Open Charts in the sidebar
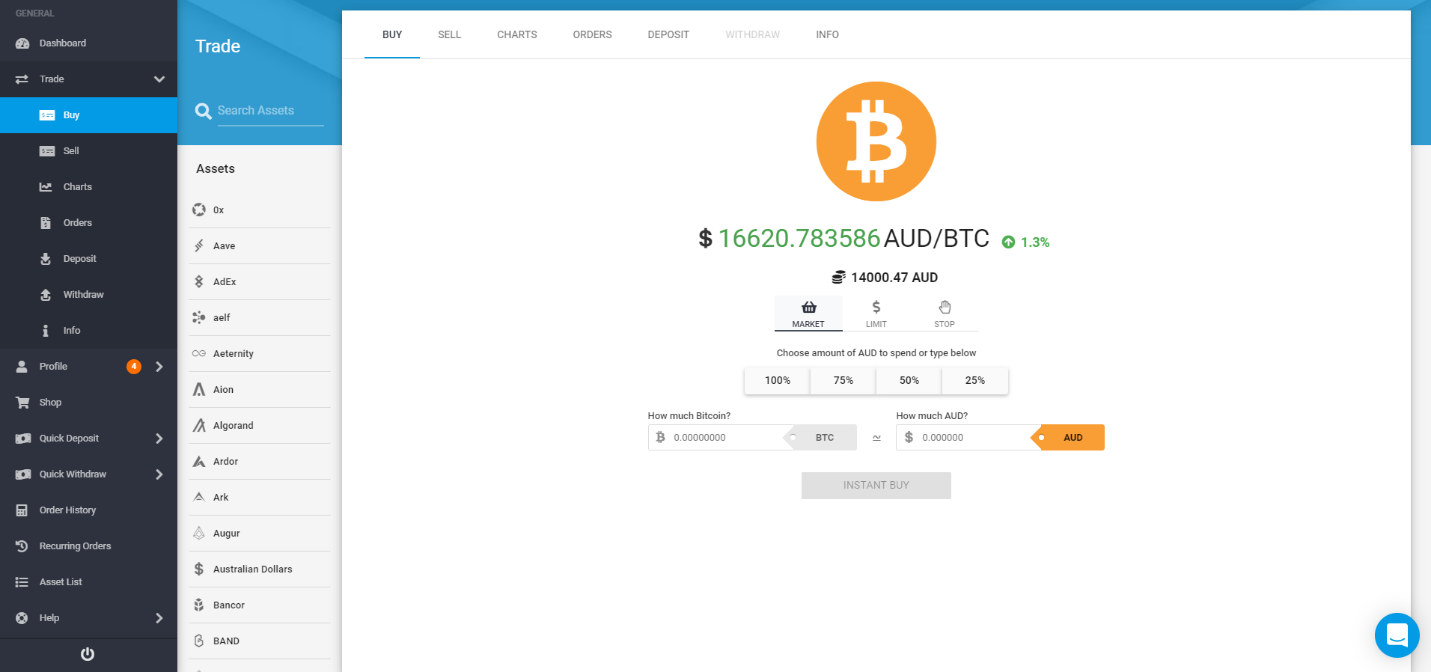Image resolution: width=1431 pixels, height=672 pixels. (88, 187)
